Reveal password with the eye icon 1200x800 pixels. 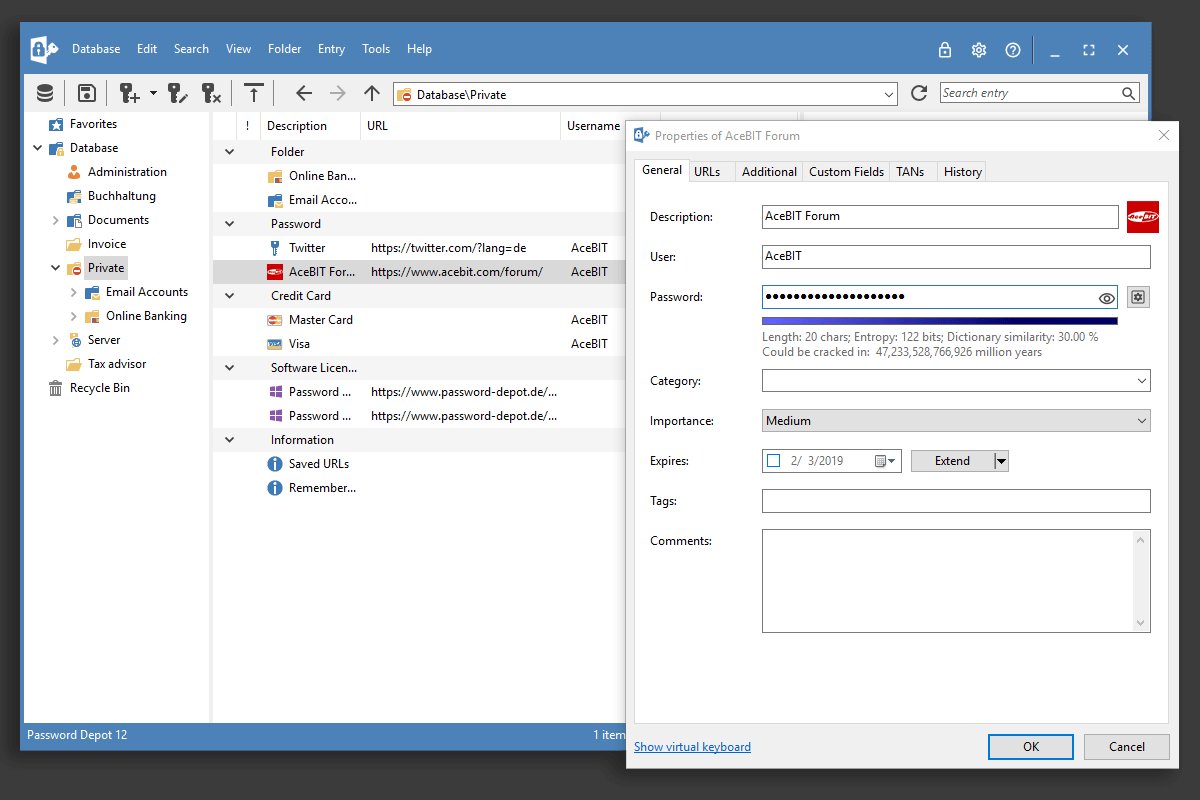click(1106, 297)
